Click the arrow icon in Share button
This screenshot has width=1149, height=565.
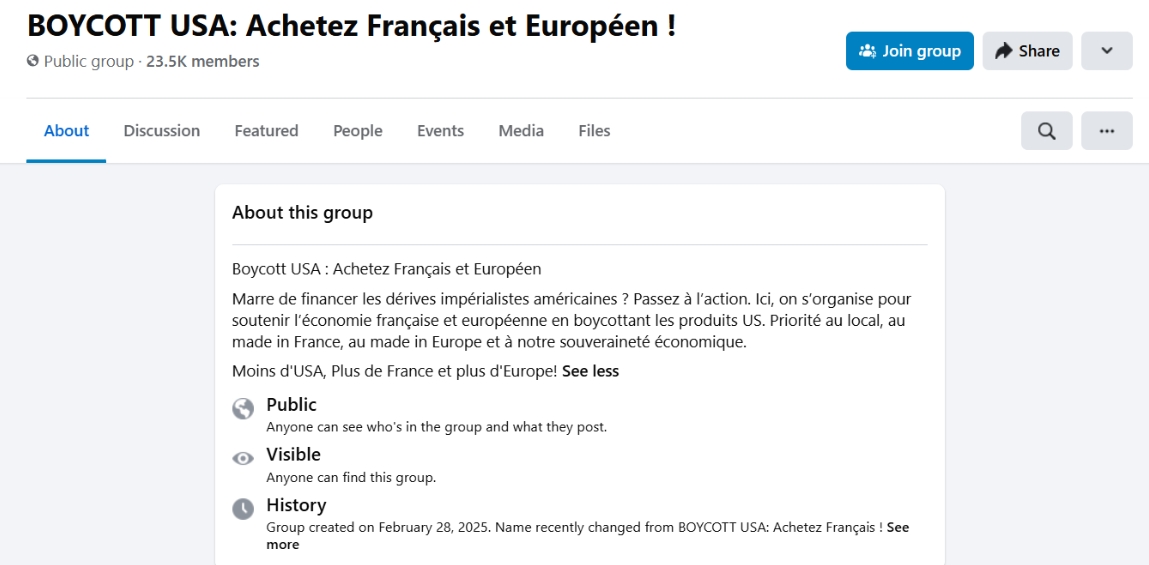(1002, 51)
